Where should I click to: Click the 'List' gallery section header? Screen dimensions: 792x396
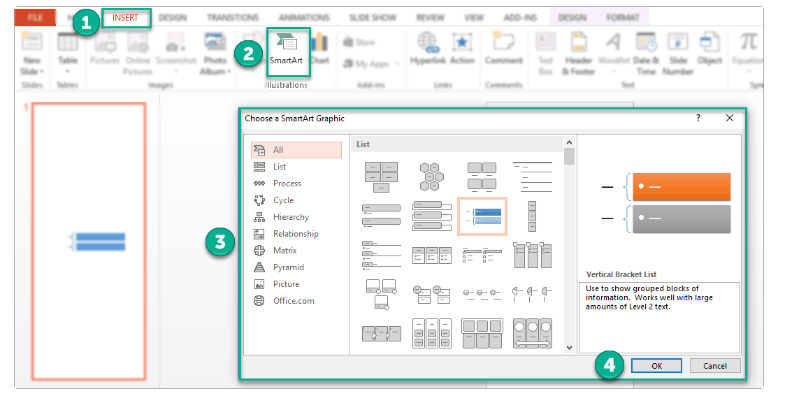point(363,144)
